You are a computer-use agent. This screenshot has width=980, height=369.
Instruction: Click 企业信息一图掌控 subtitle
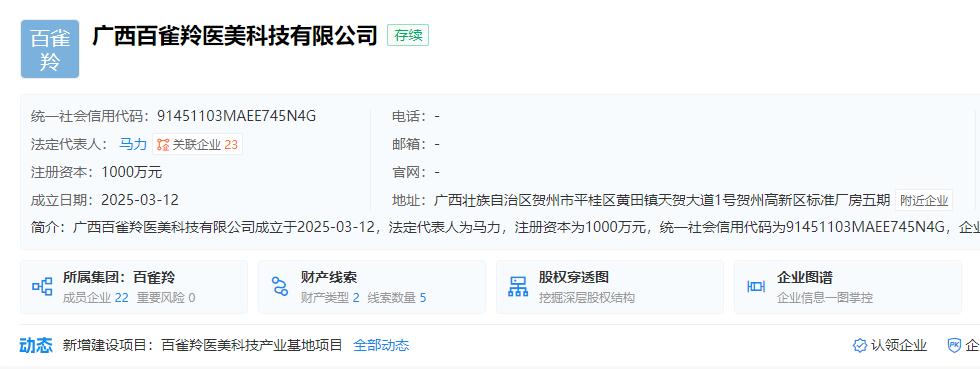(825, 298)
